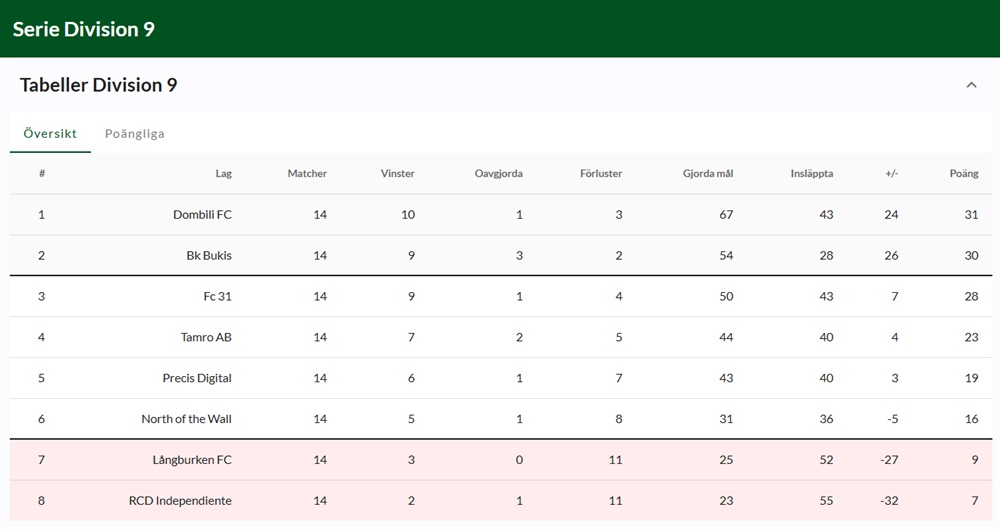Click the Vinster column header

tap(397, 174)
